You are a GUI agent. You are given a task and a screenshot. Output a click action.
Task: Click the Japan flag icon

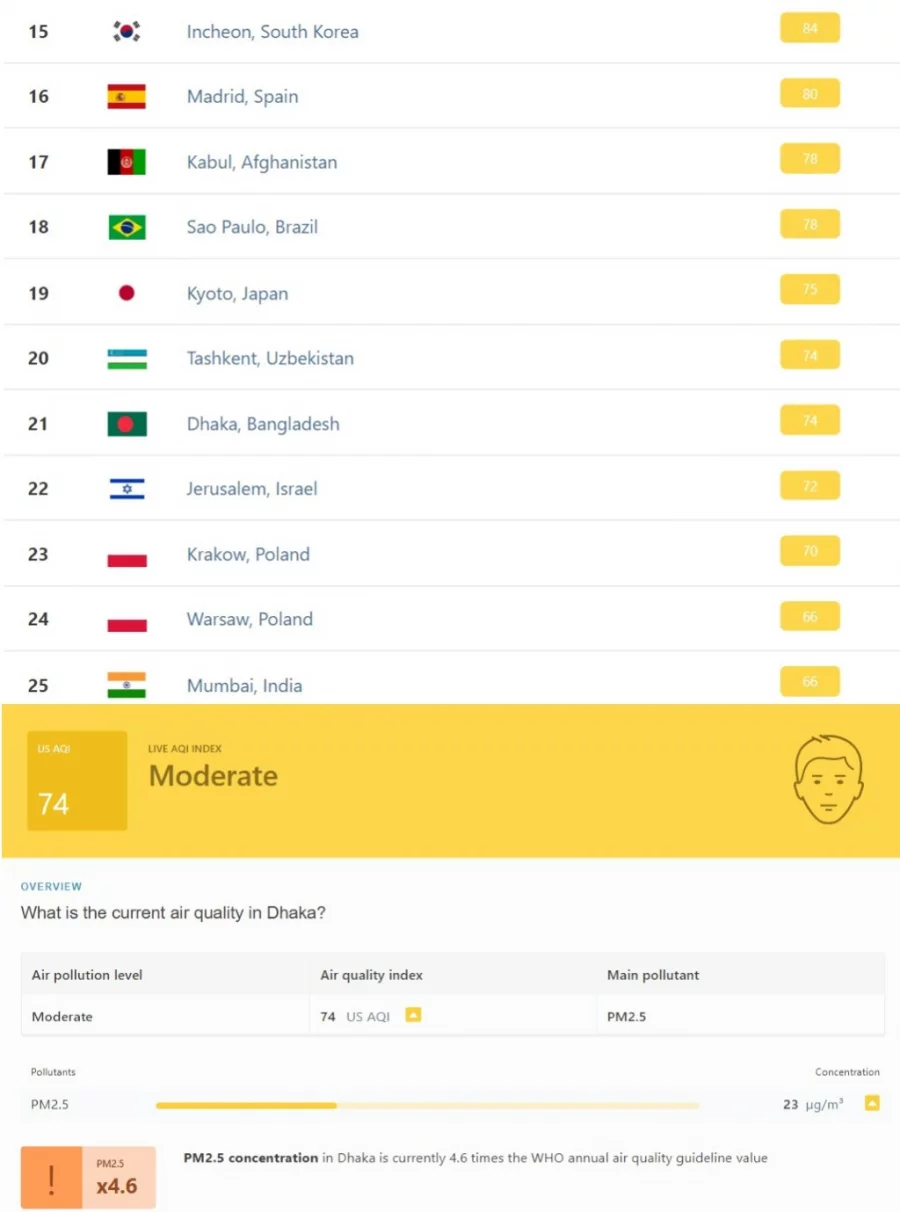coord(127,293)
